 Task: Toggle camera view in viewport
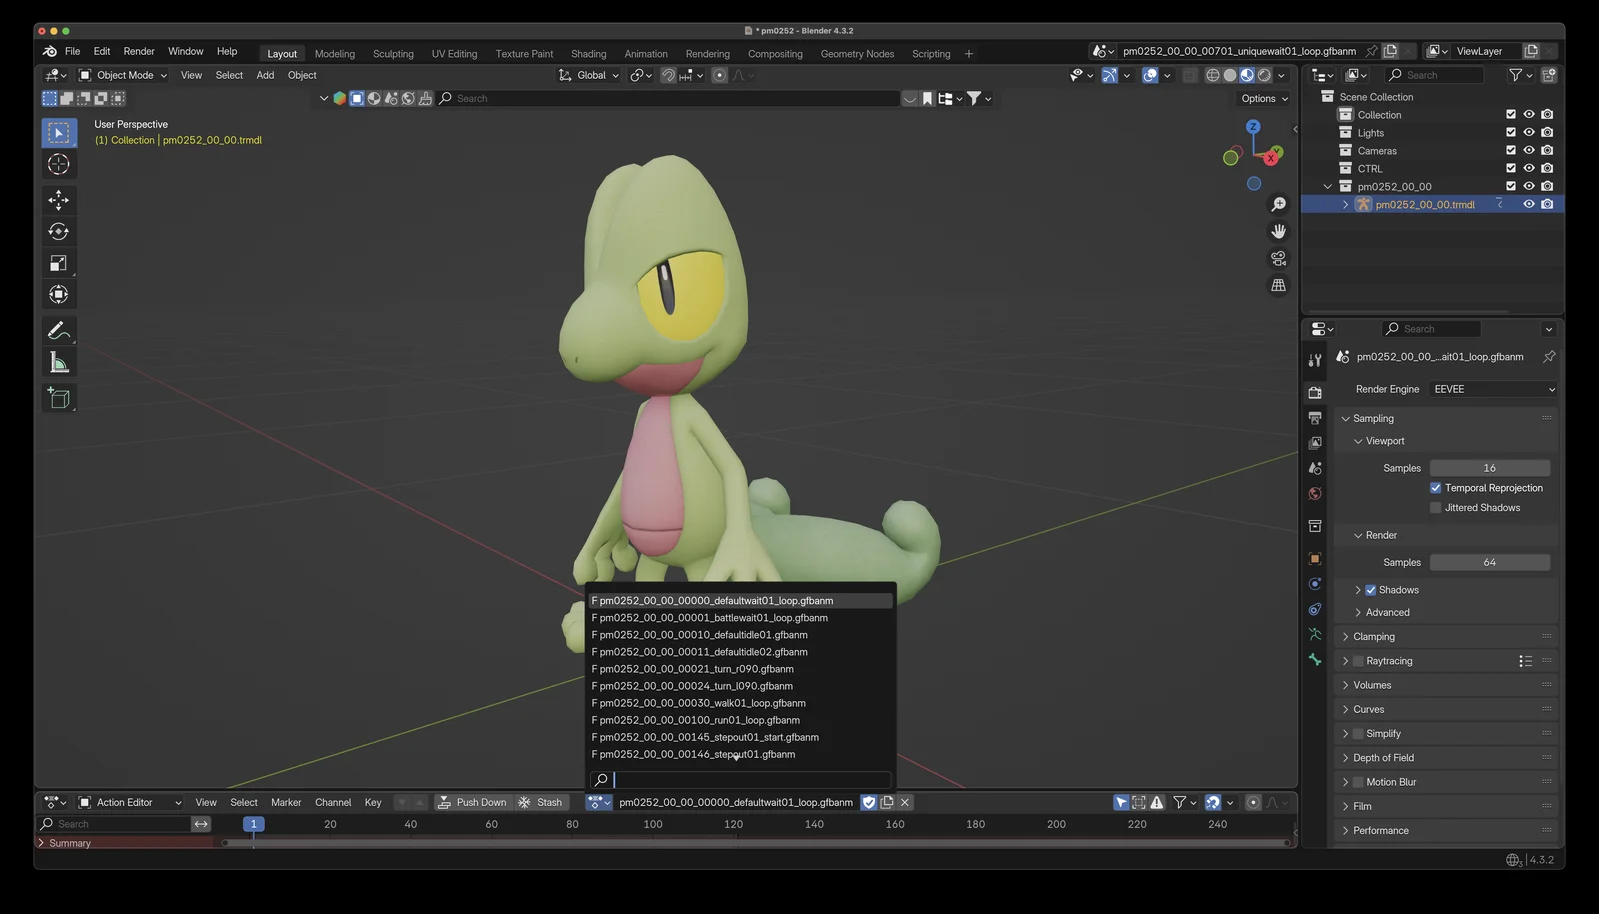[1278, 258]
